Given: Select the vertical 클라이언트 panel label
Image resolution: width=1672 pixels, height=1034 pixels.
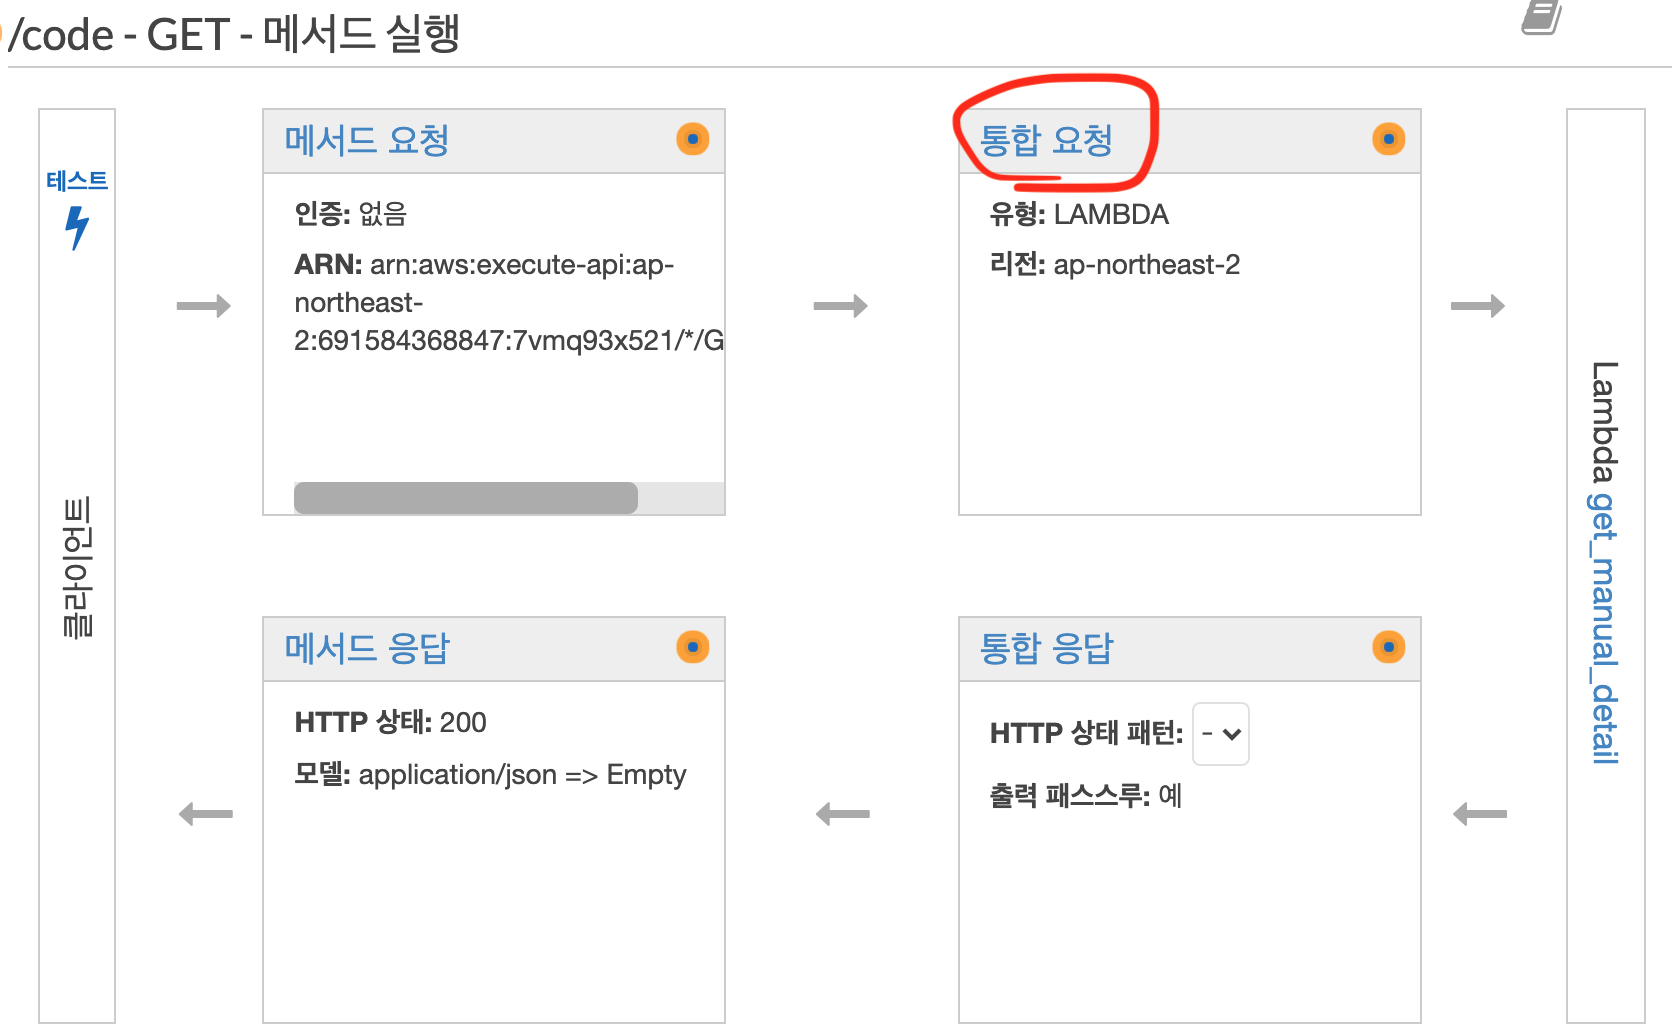Looking at the screenshot, I should point(77,567).
